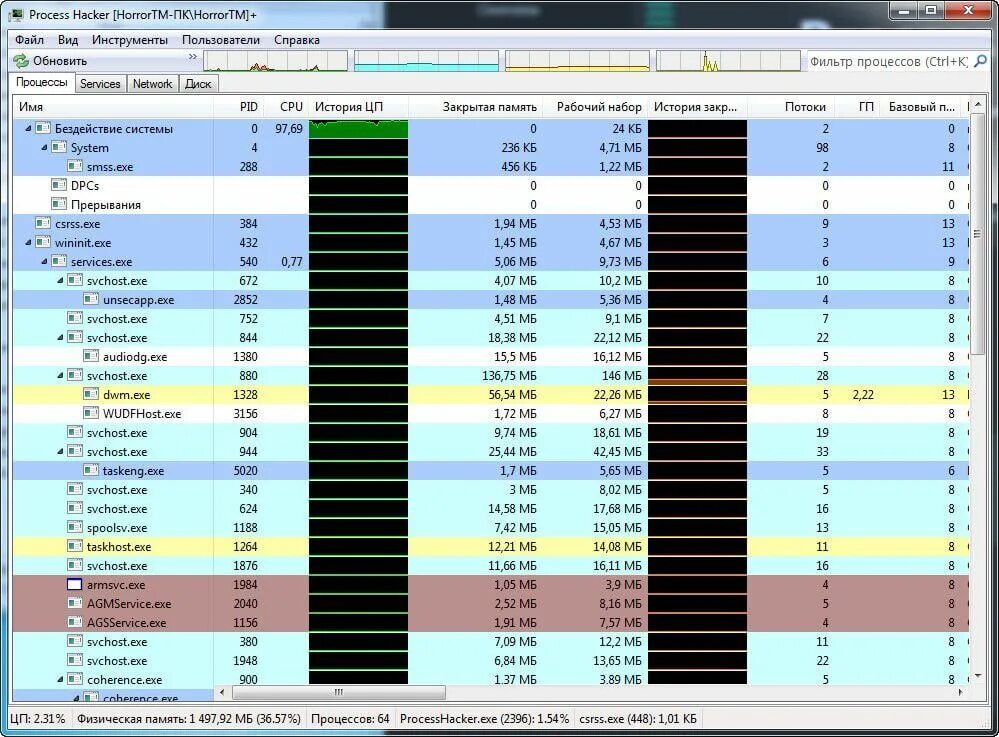
Task: Click the Прерывания row icon
Action: [x=59, y=204]
